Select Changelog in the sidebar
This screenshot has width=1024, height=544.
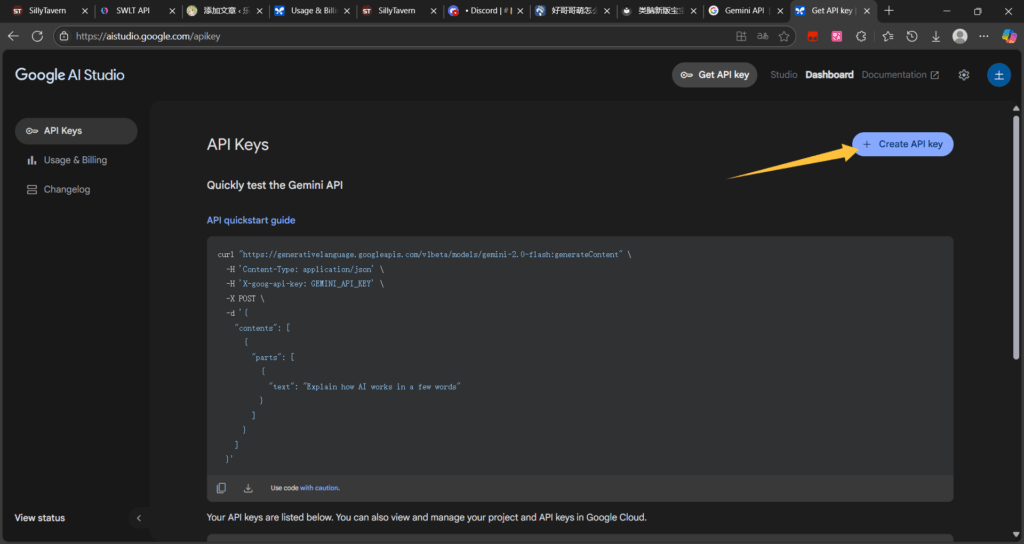point(66,189)
